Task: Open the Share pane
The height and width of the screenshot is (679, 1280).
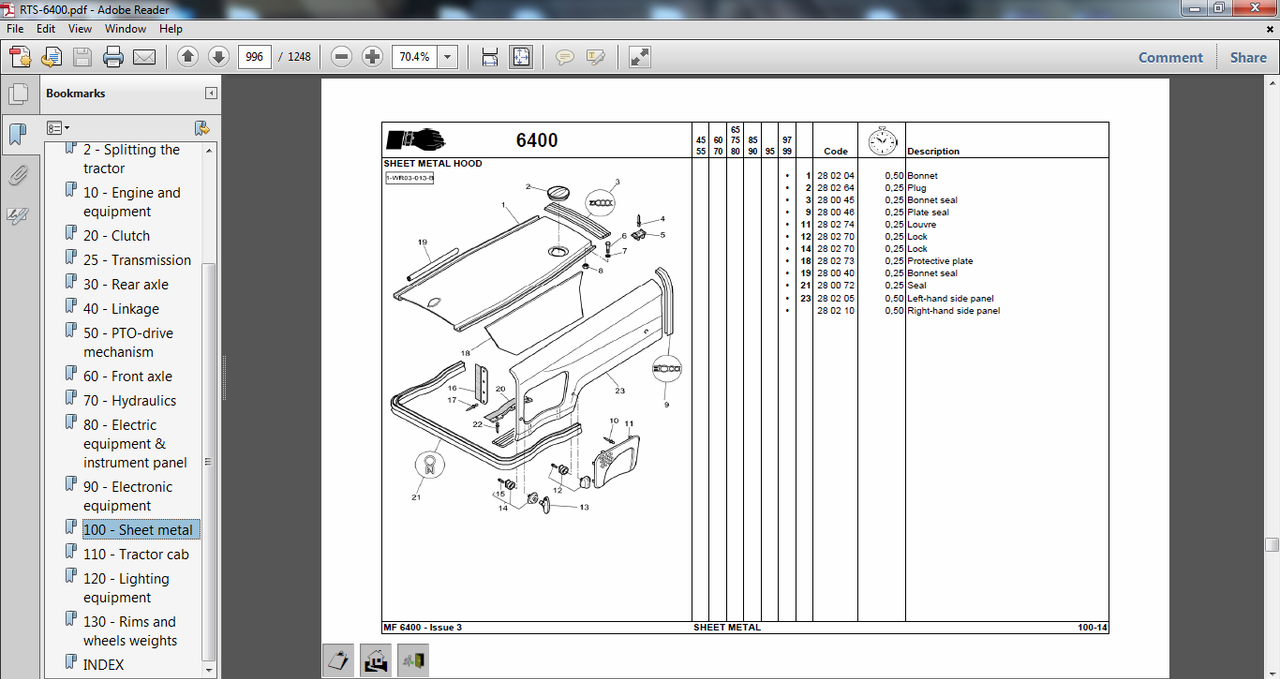Action: [x=1248, y=57]
